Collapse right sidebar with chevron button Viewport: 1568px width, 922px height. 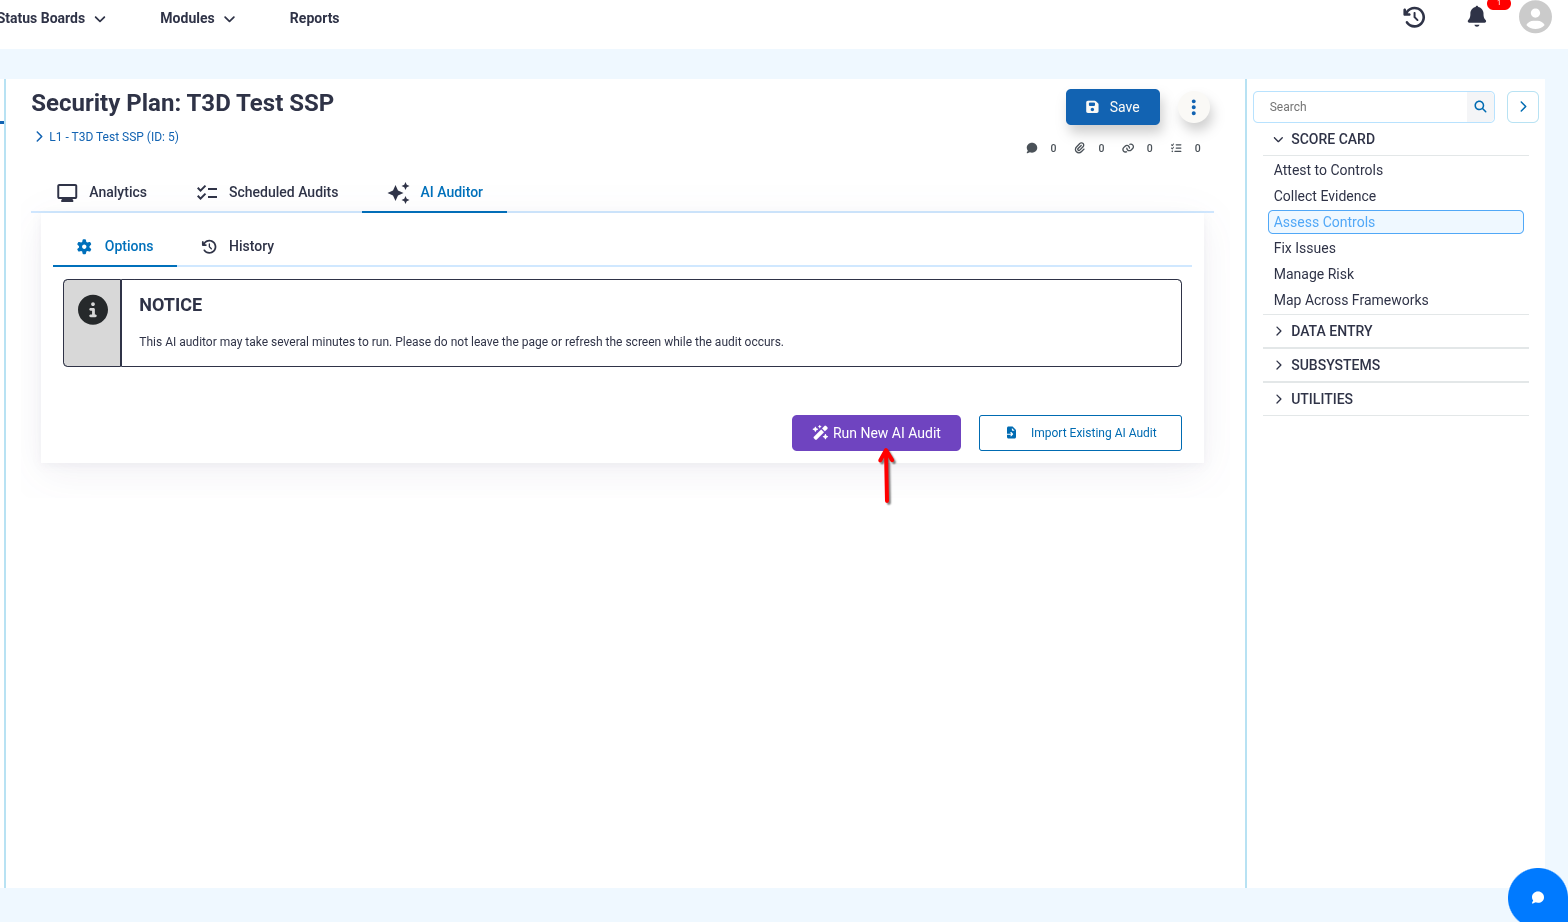point(1523,107)
